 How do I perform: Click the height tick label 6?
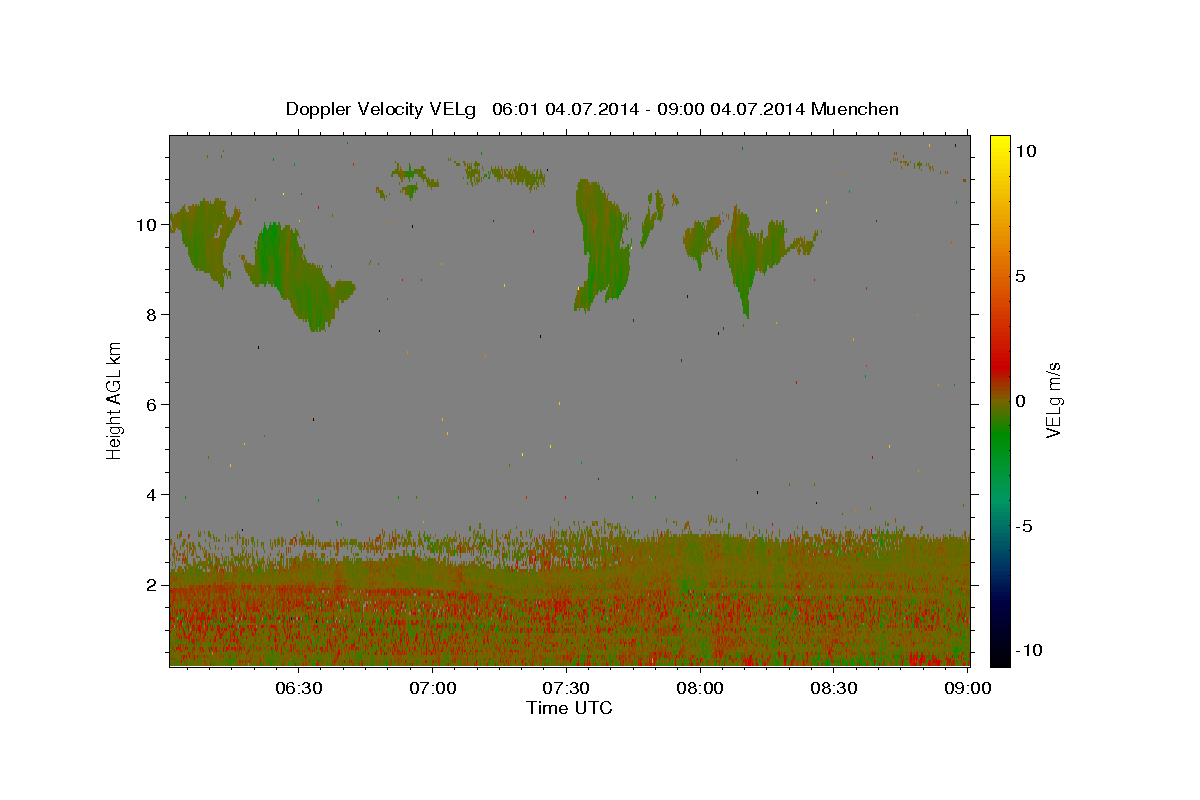click(x=152, y=405)
